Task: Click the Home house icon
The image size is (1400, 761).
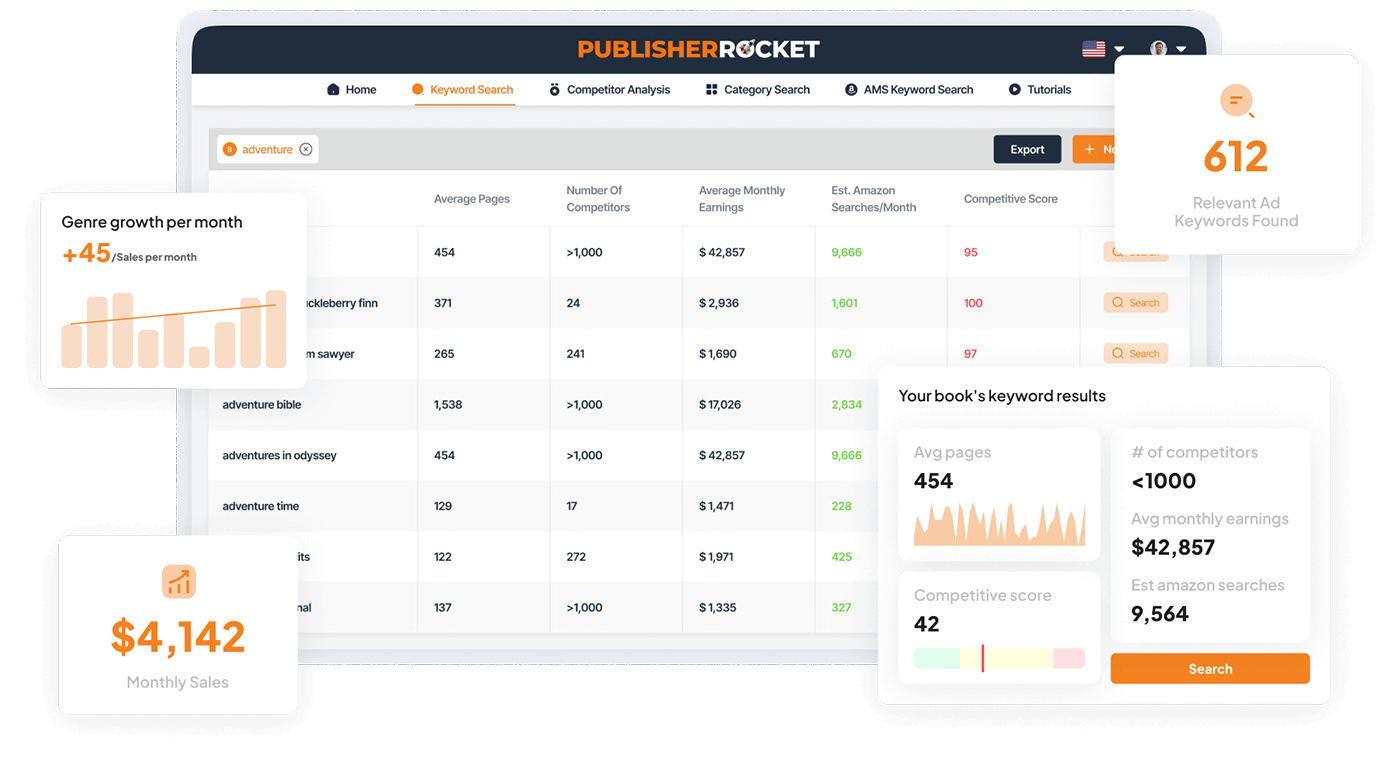Action: click(333, 90)
